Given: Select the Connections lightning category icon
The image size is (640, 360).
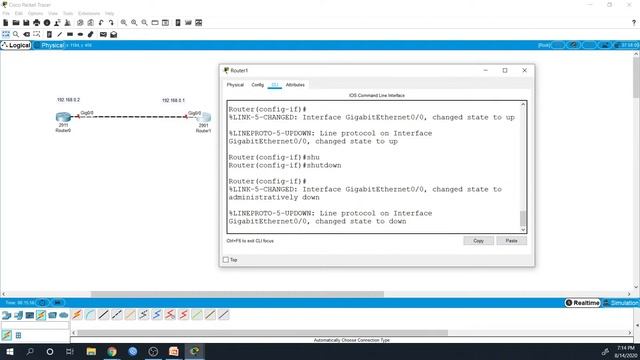Looking at the screenshot, I should click(x=41, y=315).
